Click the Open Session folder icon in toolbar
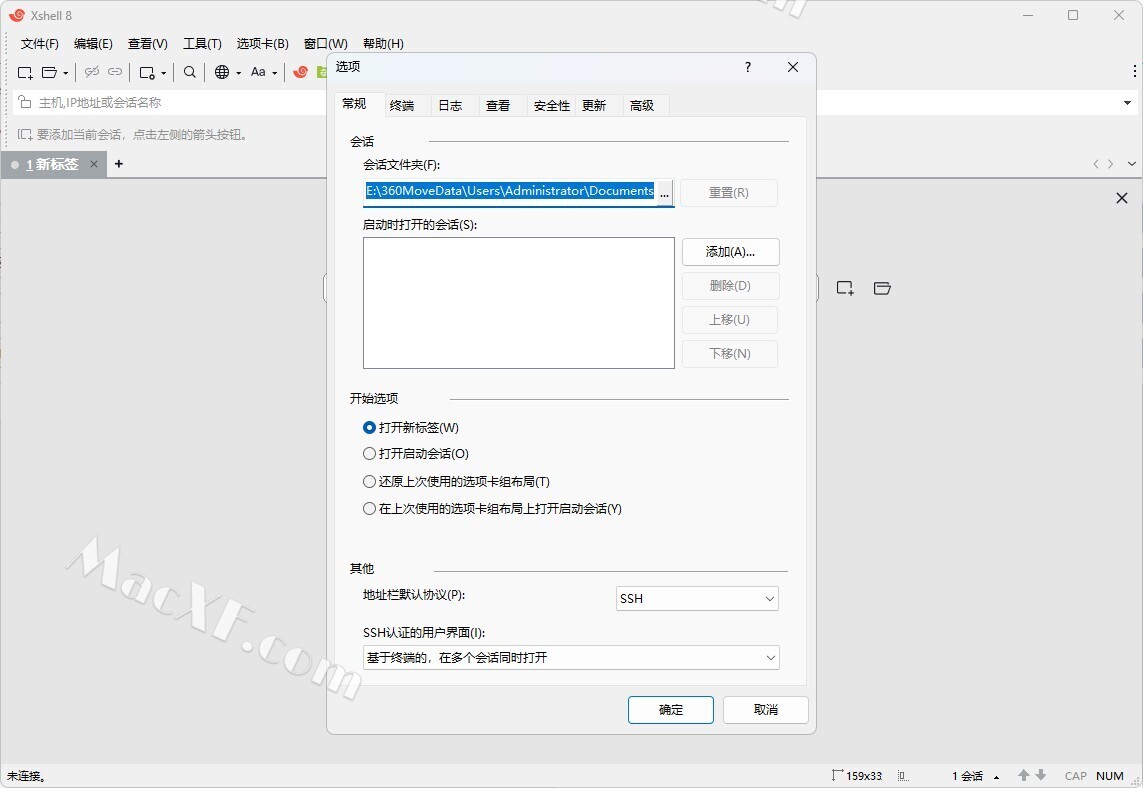 point(50,72)
